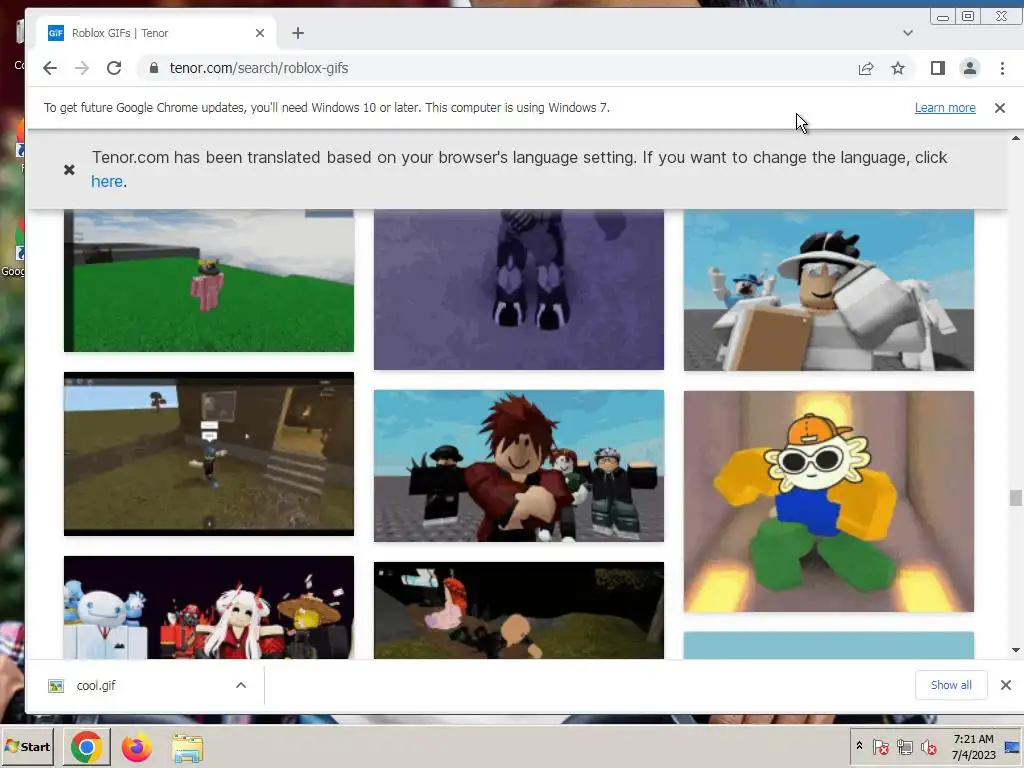Click the taskbar clock showing 7:21 AM

pos(973,747)
